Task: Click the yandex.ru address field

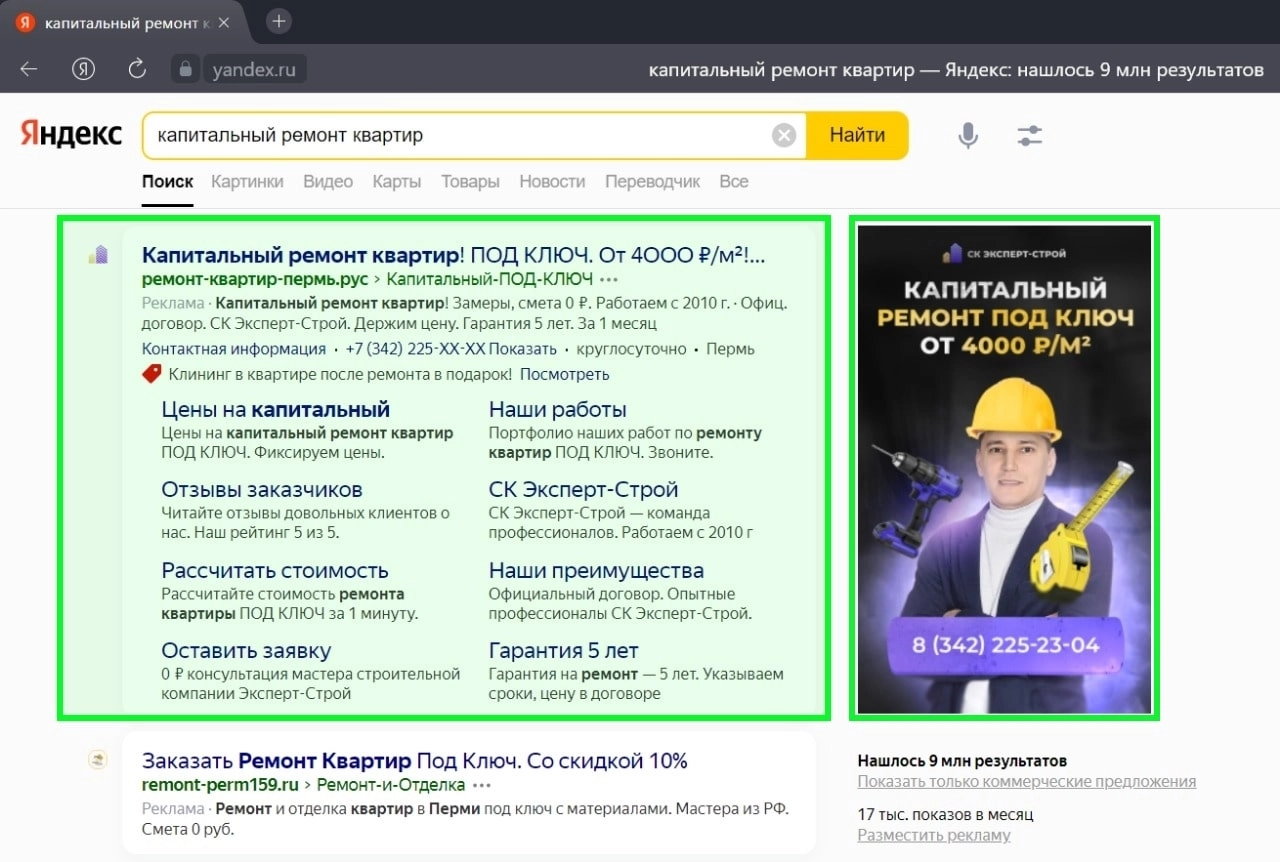Action: click(x=254, y=70)
